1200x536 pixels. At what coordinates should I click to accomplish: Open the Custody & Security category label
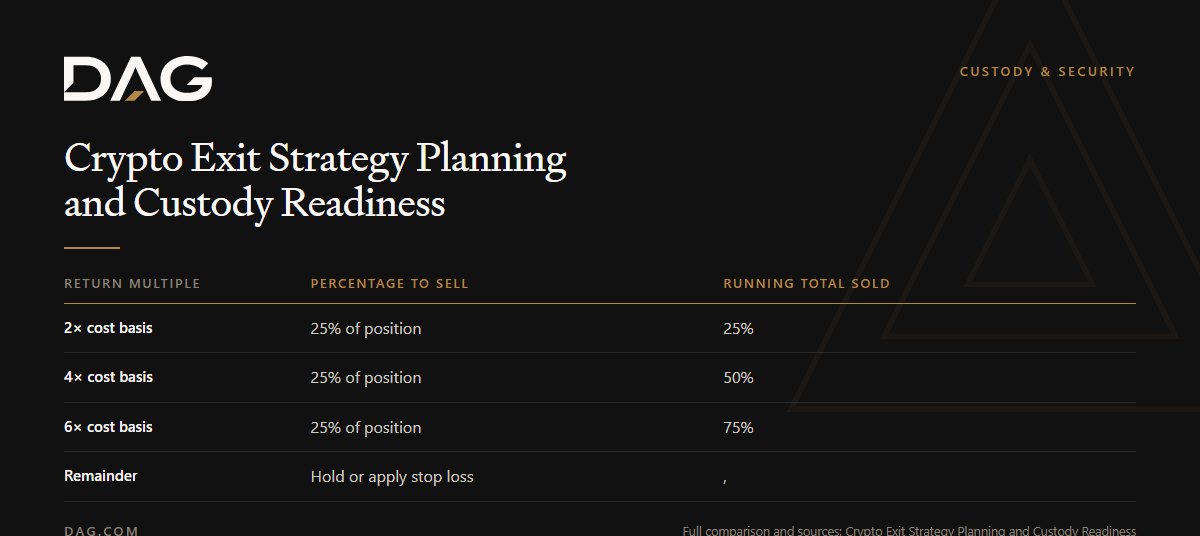1047,72
